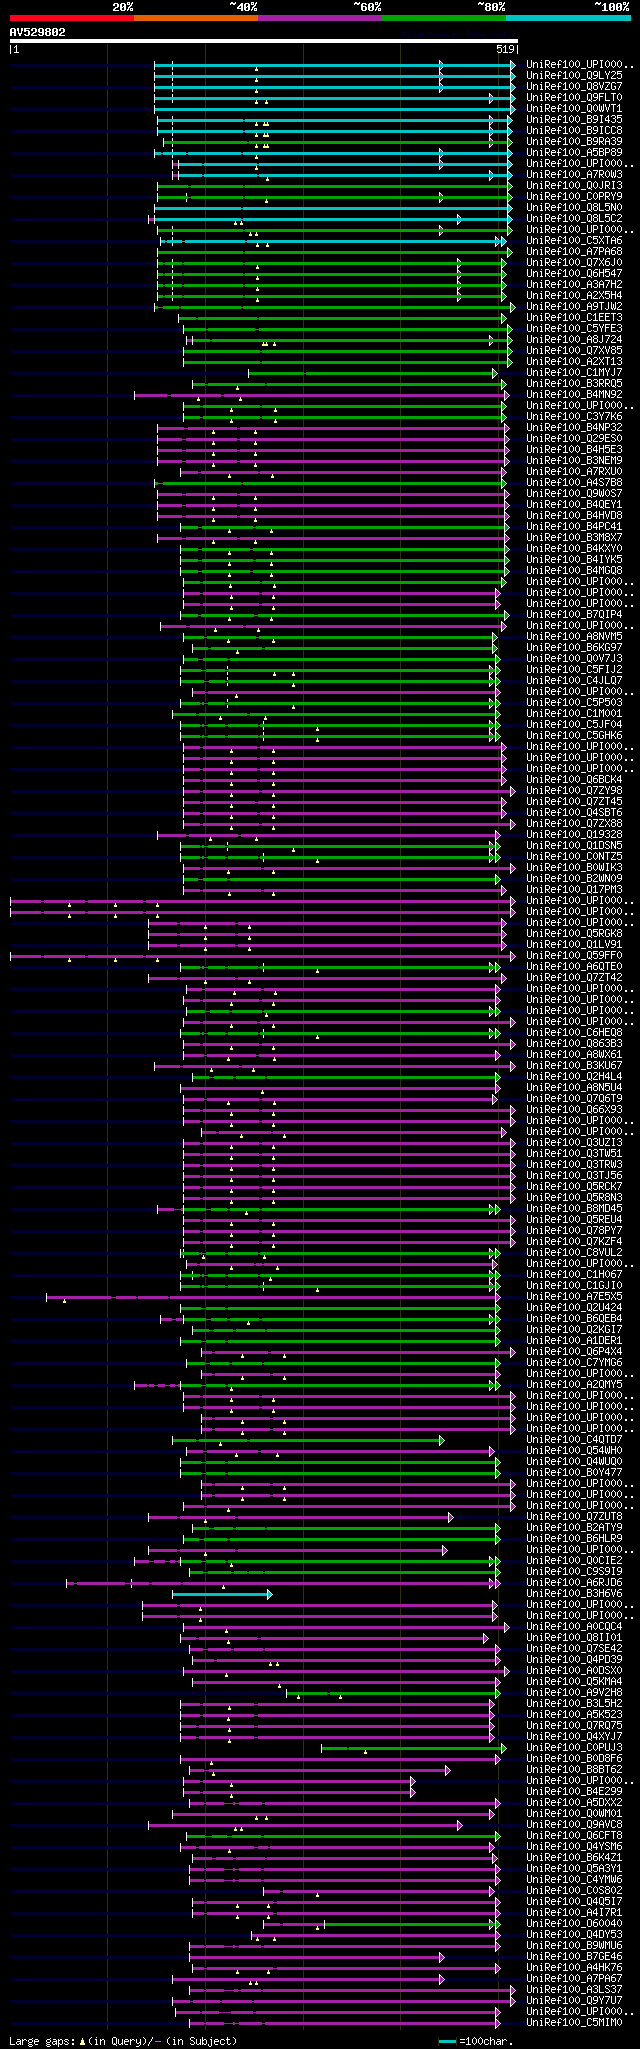Select alignment label UniRef100_Q8L5C2
The width and height of the screenshot is (640, 2049).
coord(574,218)
